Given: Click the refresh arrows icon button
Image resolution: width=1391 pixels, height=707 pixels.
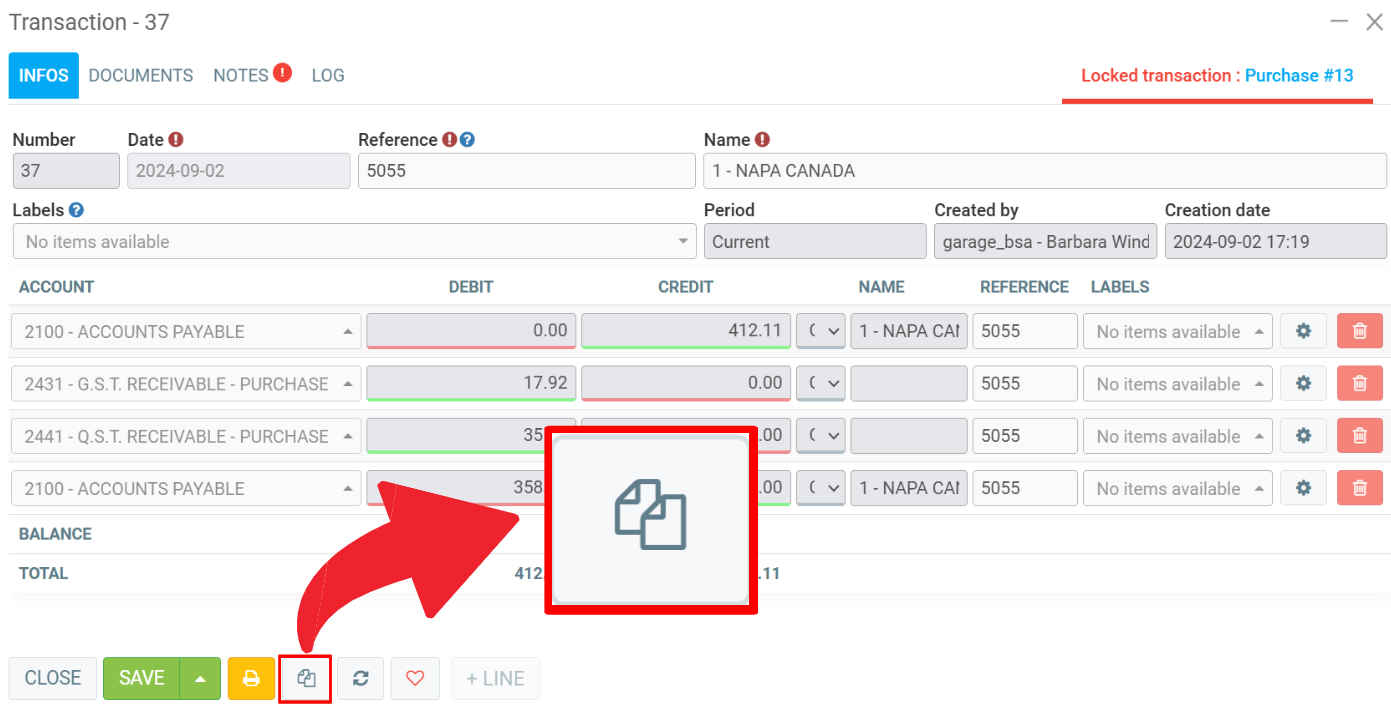Looking at the screenshot, I should (361, 678).
